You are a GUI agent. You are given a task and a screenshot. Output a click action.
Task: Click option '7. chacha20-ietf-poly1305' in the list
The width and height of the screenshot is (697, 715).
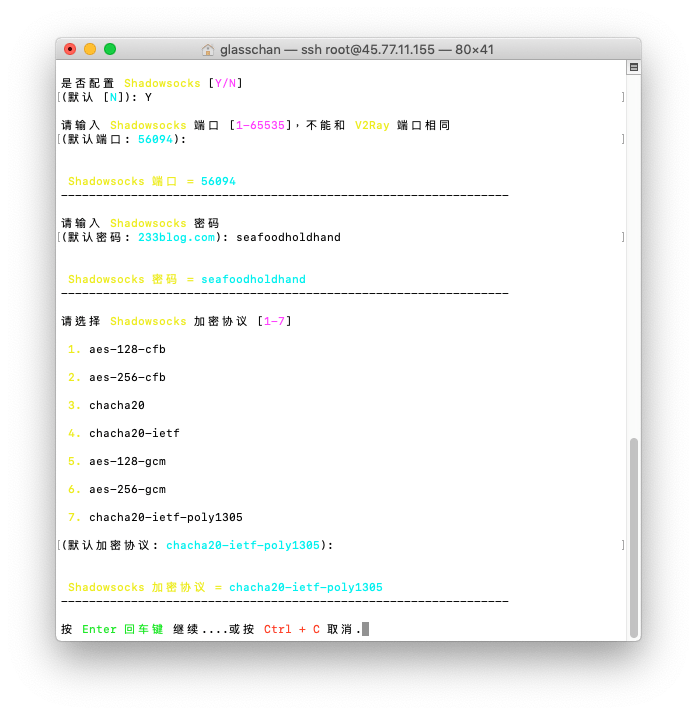155,518
